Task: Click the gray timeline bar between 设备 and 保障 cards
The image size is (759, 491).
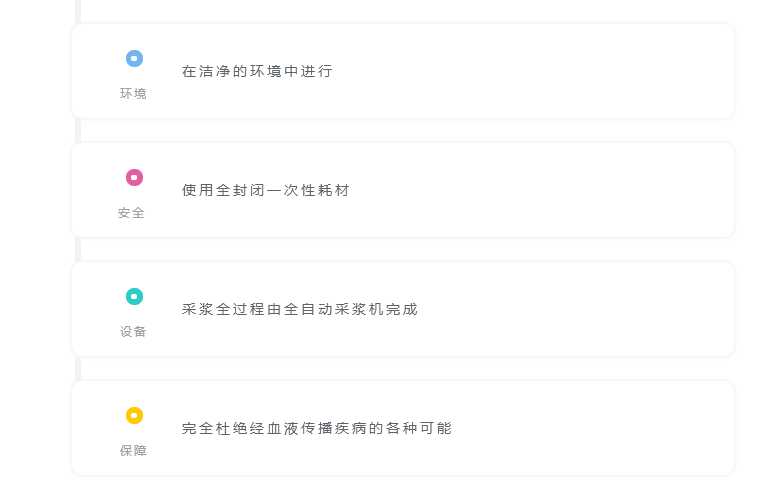Action: [x=78, y=369]
